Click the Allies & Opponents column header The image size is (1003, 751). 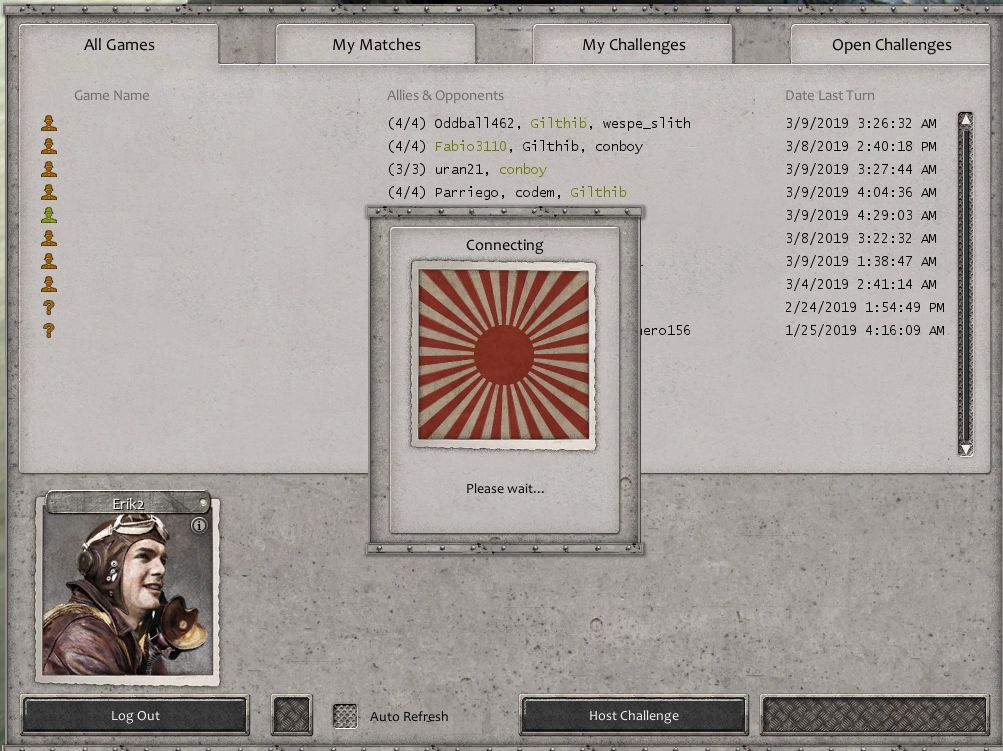pos(445,95)
